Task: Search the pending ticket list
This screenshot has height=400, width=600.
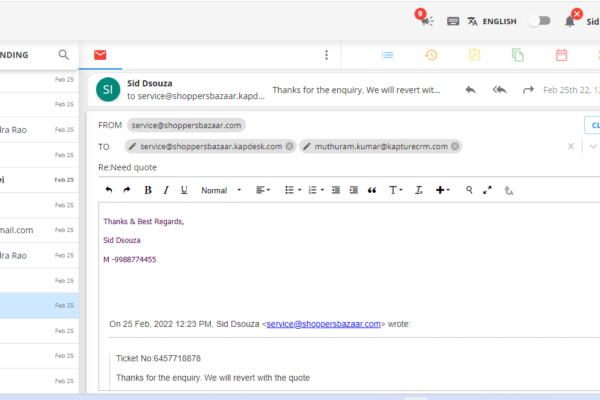Action: (x=64, y=55)
